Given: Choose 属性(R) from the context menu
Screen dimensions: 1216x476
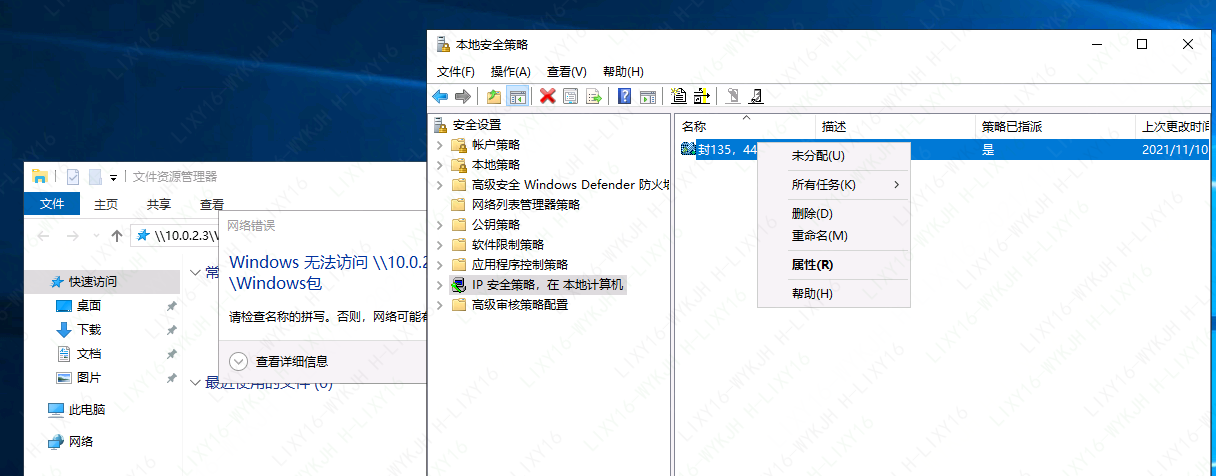Looking at the screenshot, I should (x=835, y=265).
